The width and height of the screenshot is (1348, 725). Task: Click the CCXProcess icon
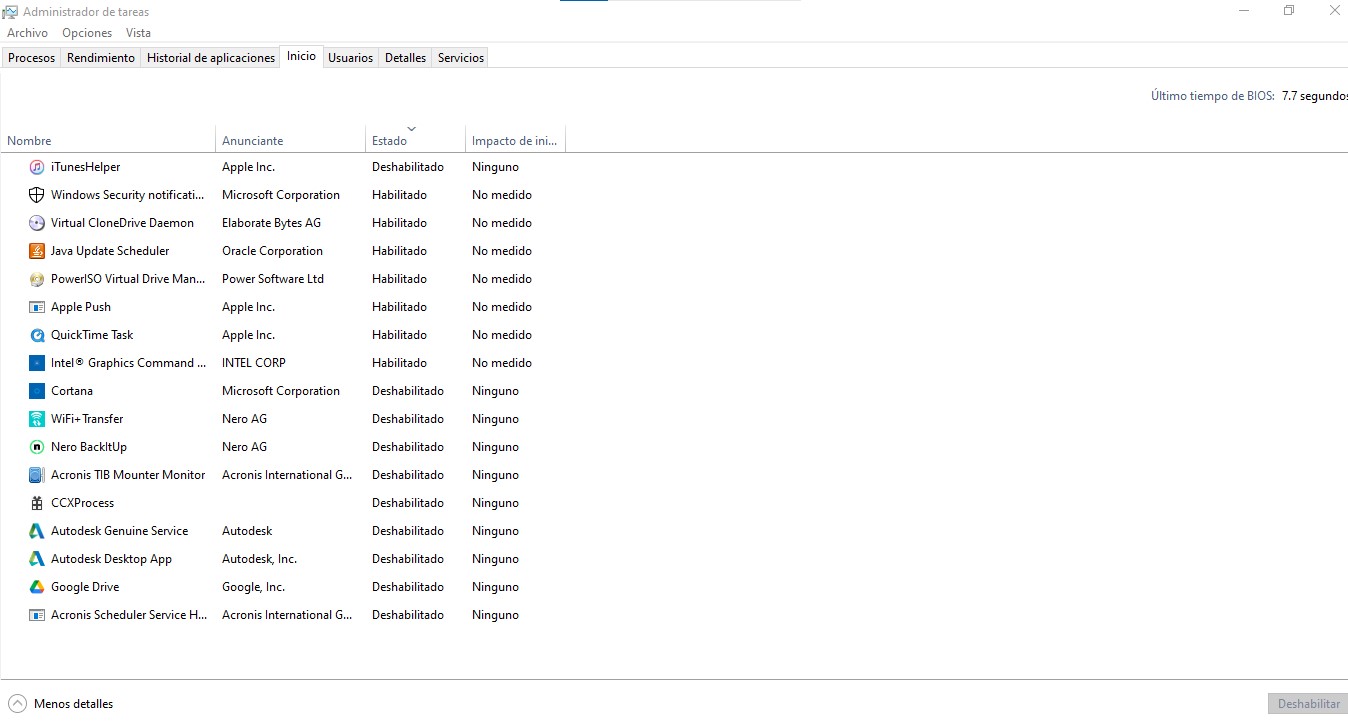[x=37, y=503]
